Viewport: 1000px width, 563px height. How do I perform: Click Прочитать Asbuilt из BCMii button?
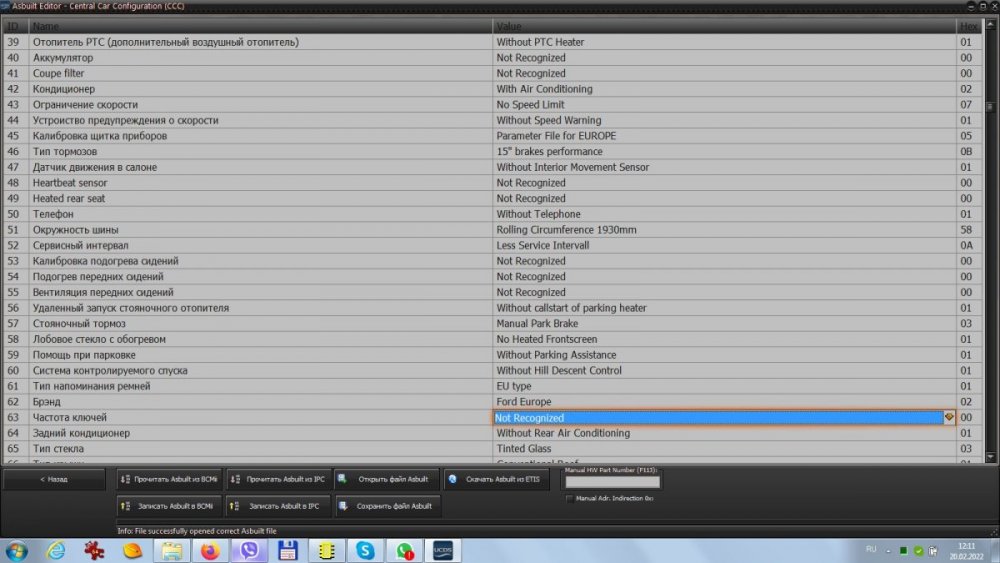[x=169, y=480]
